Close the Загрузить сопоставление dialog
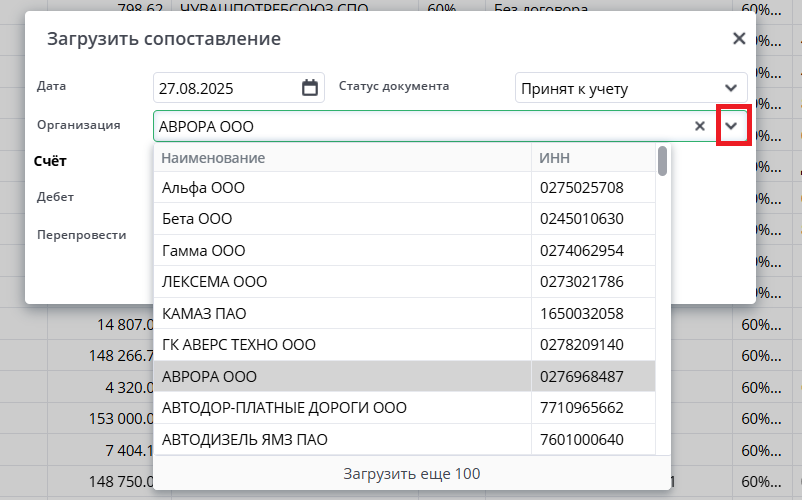This screenshot has width=802, height=500. tap(739, 39)
